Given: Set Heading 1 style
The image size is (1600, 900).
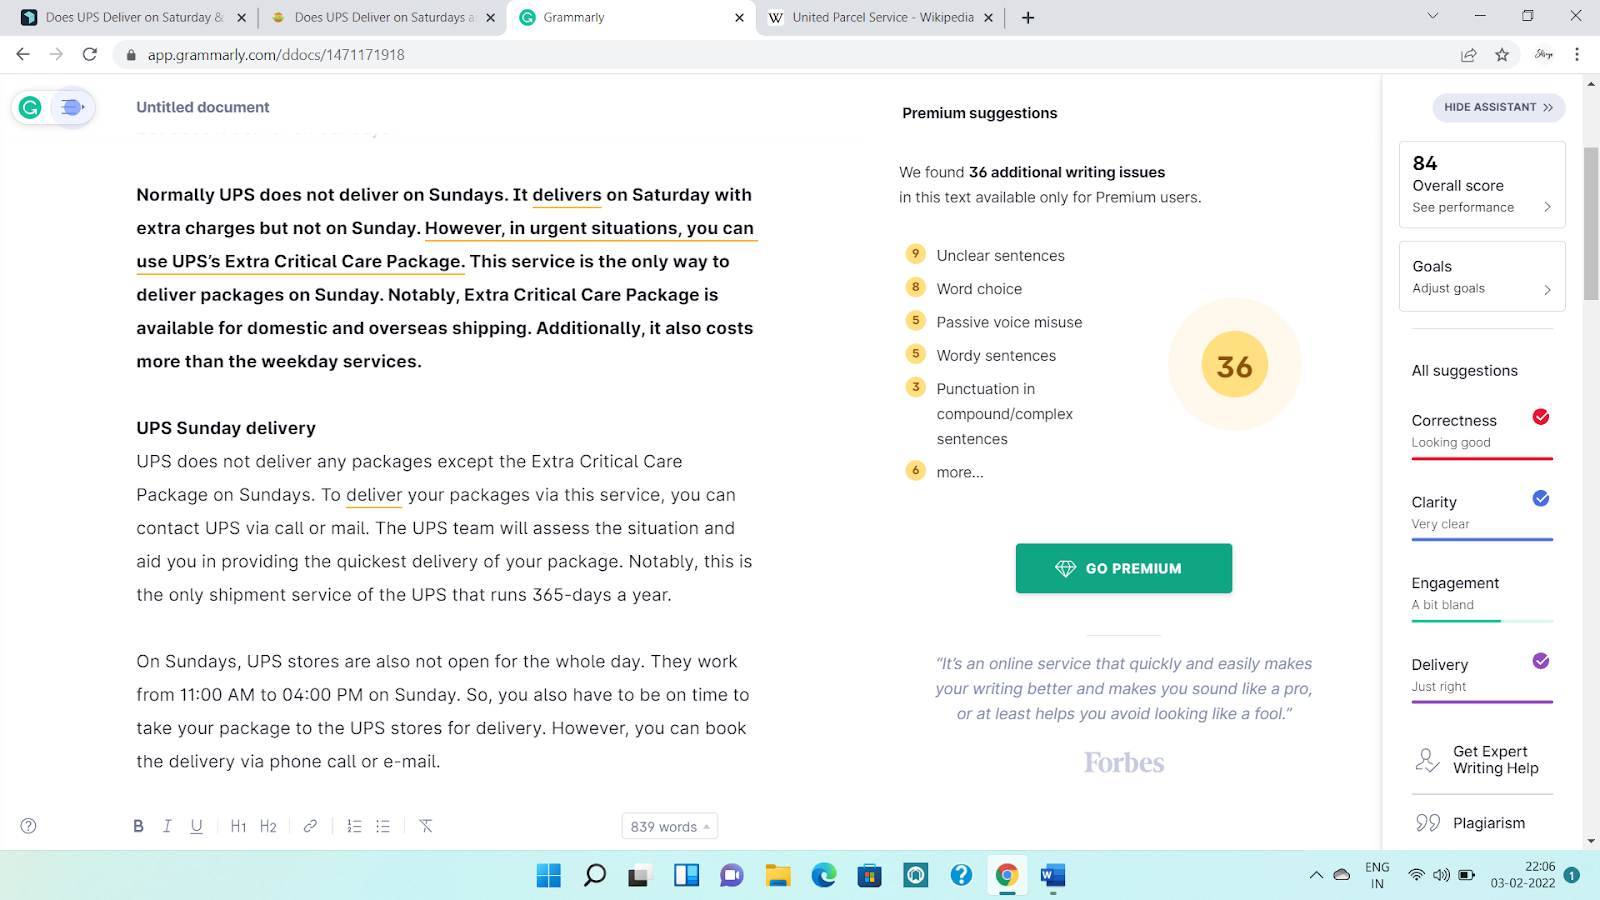Looking at the screenshot, I should (238, 826).
